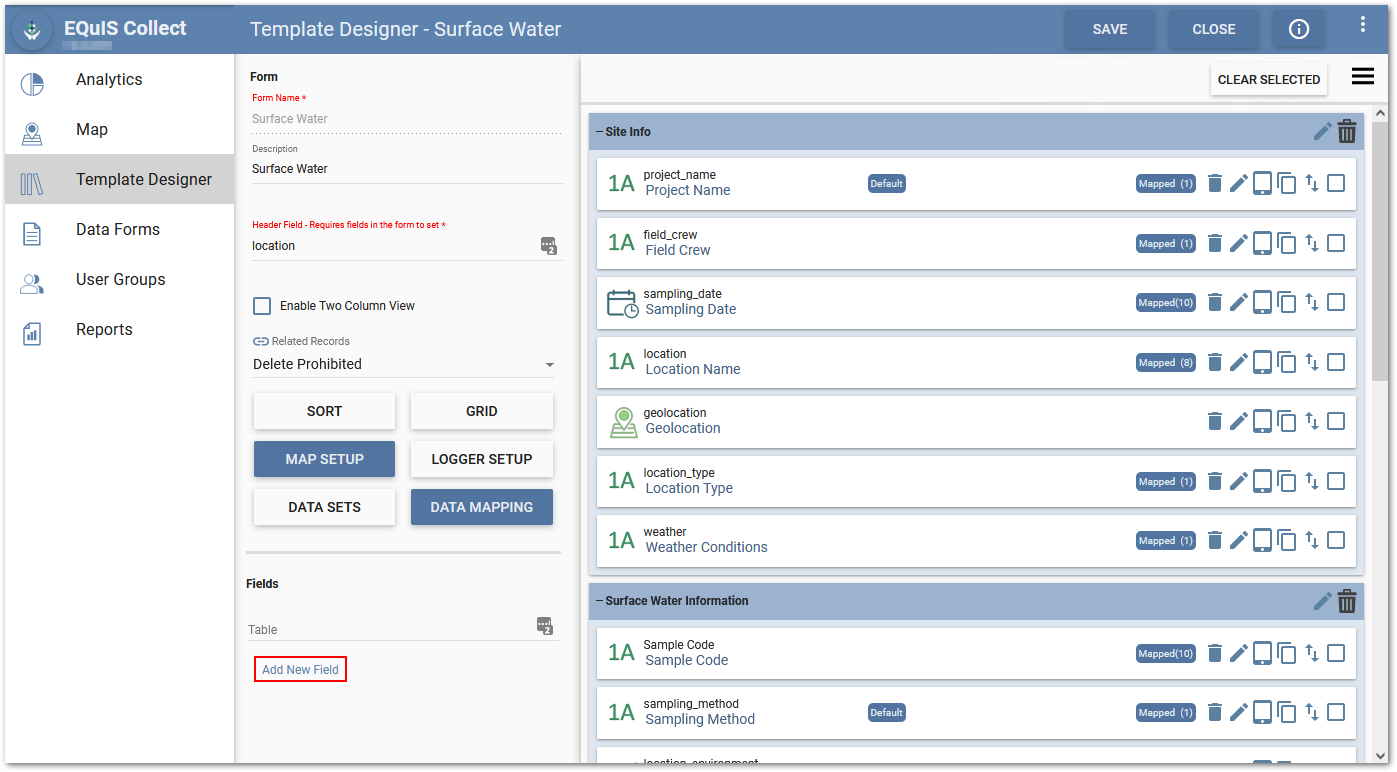Click the Add New Field link
The image size is (1397, 772).
pyautogui.click(x=300, y=669)
